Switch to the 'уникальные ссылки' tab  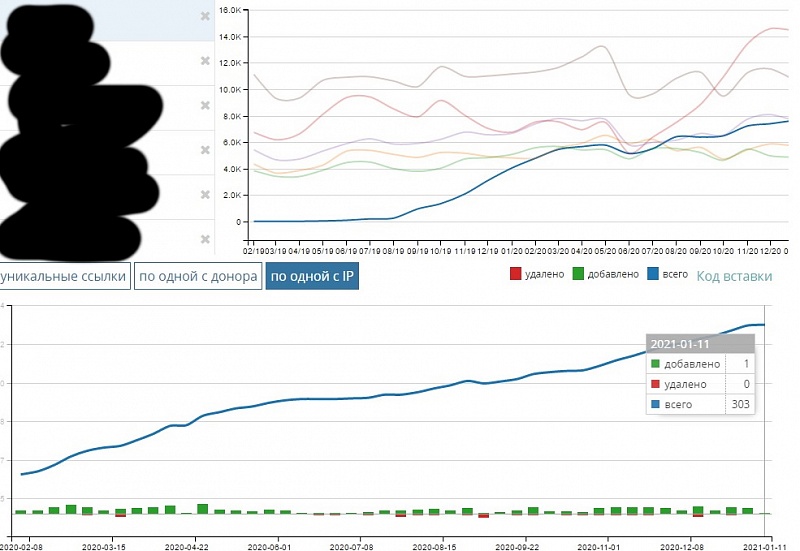[x=64, y=276]
